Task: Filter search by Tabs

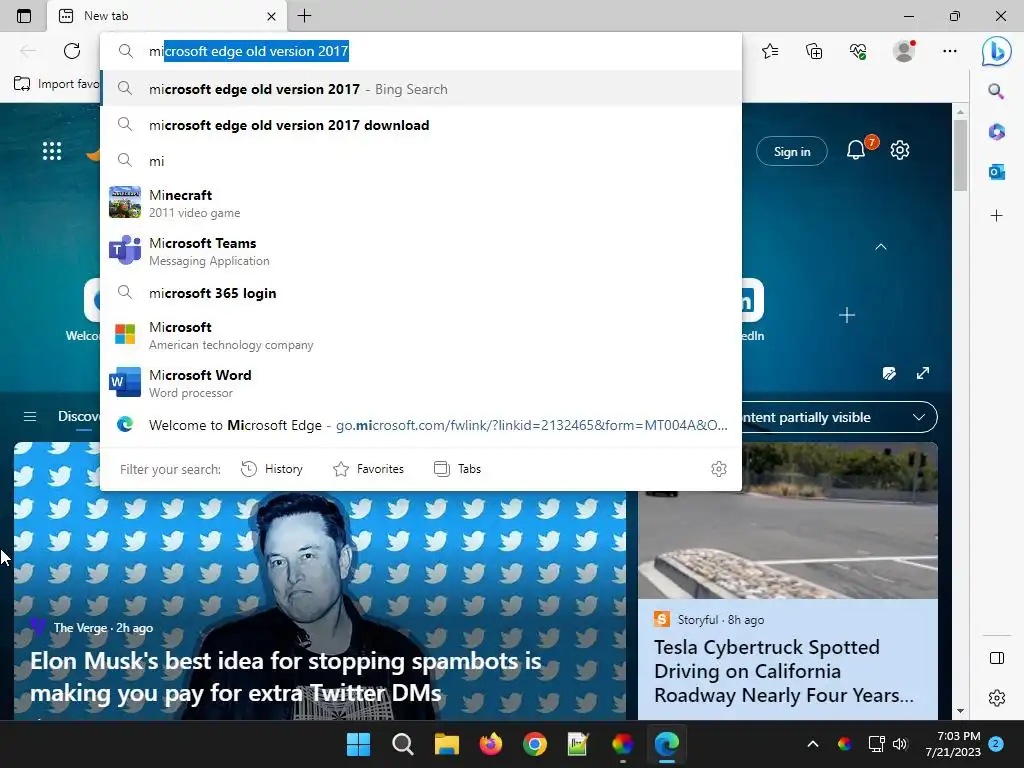Action: [457, 469]
